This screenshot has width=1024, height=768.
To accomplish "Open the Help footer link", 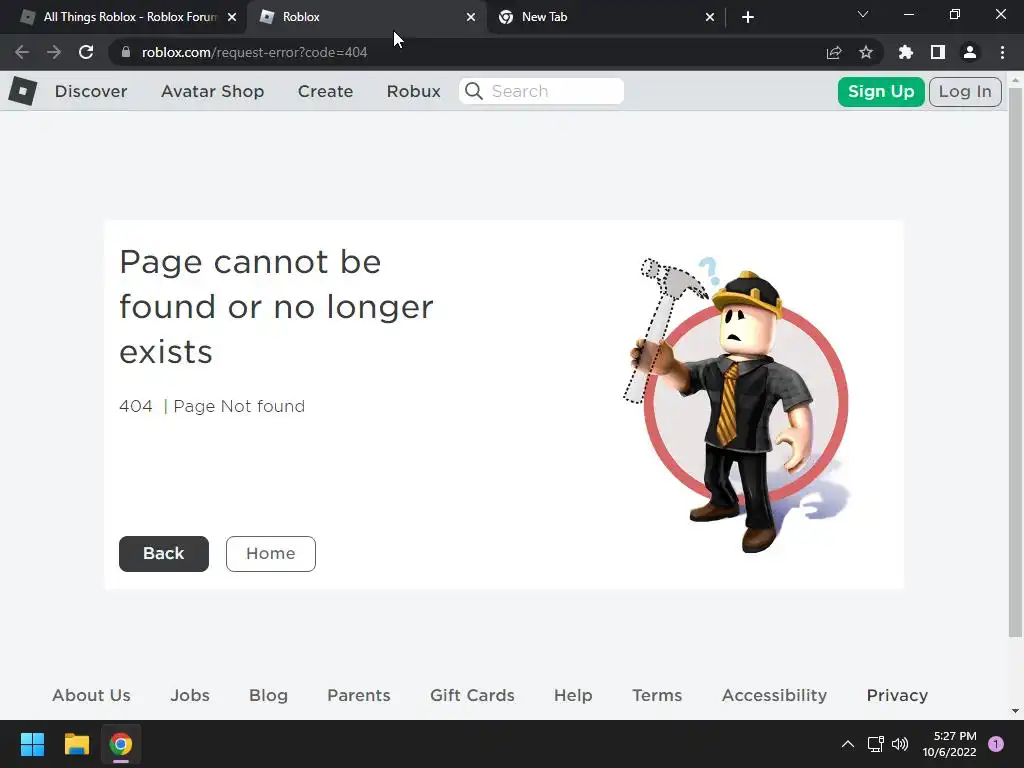I will 573,696.
